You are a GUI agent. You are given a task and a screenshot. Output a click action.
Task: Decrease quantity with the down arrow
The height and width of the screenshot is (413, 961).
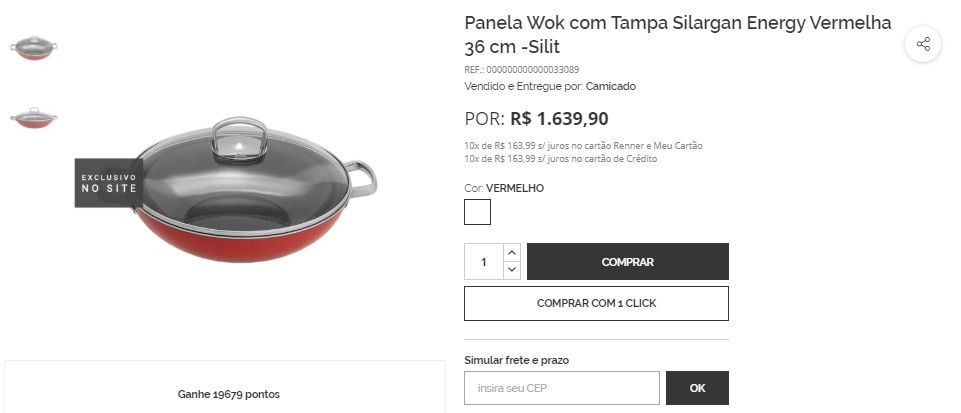(x=512, y=270)
